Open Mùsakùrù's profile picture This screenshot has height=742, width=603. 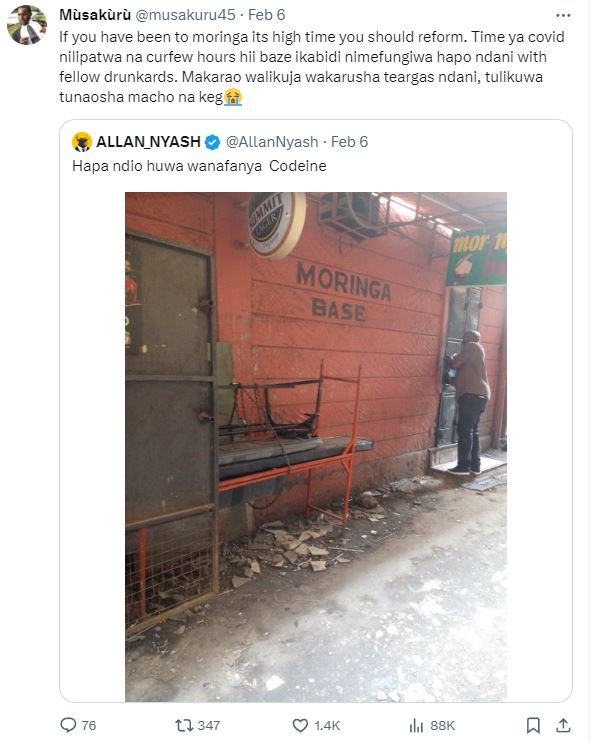(x=27, y=25)
